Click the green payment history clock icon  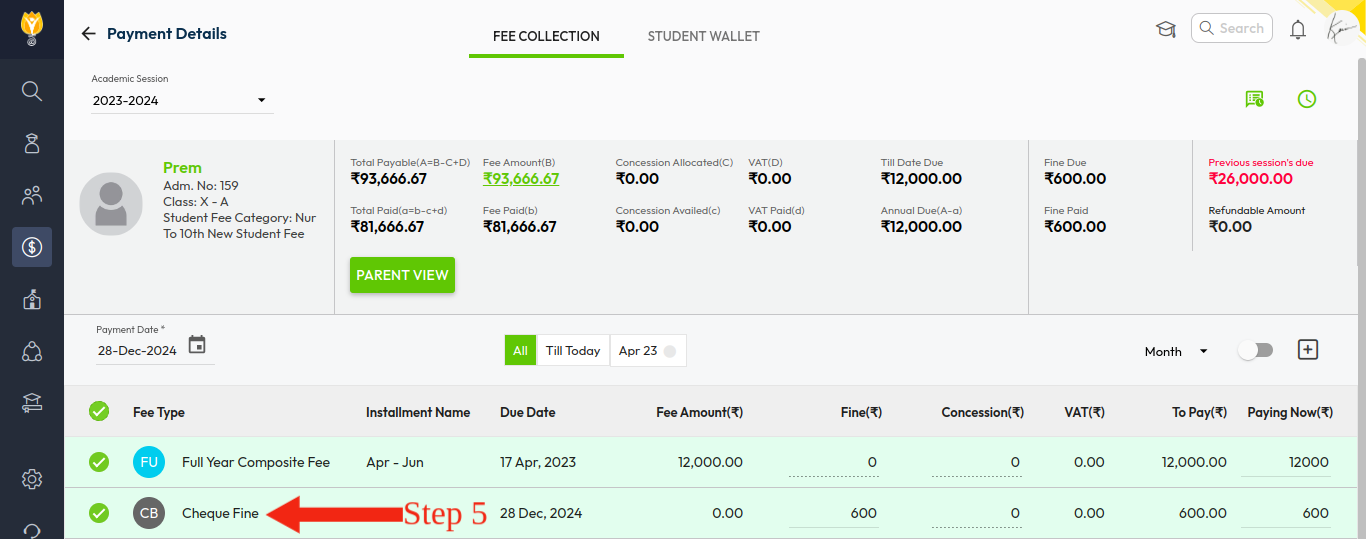click(x=1306, y=99)
